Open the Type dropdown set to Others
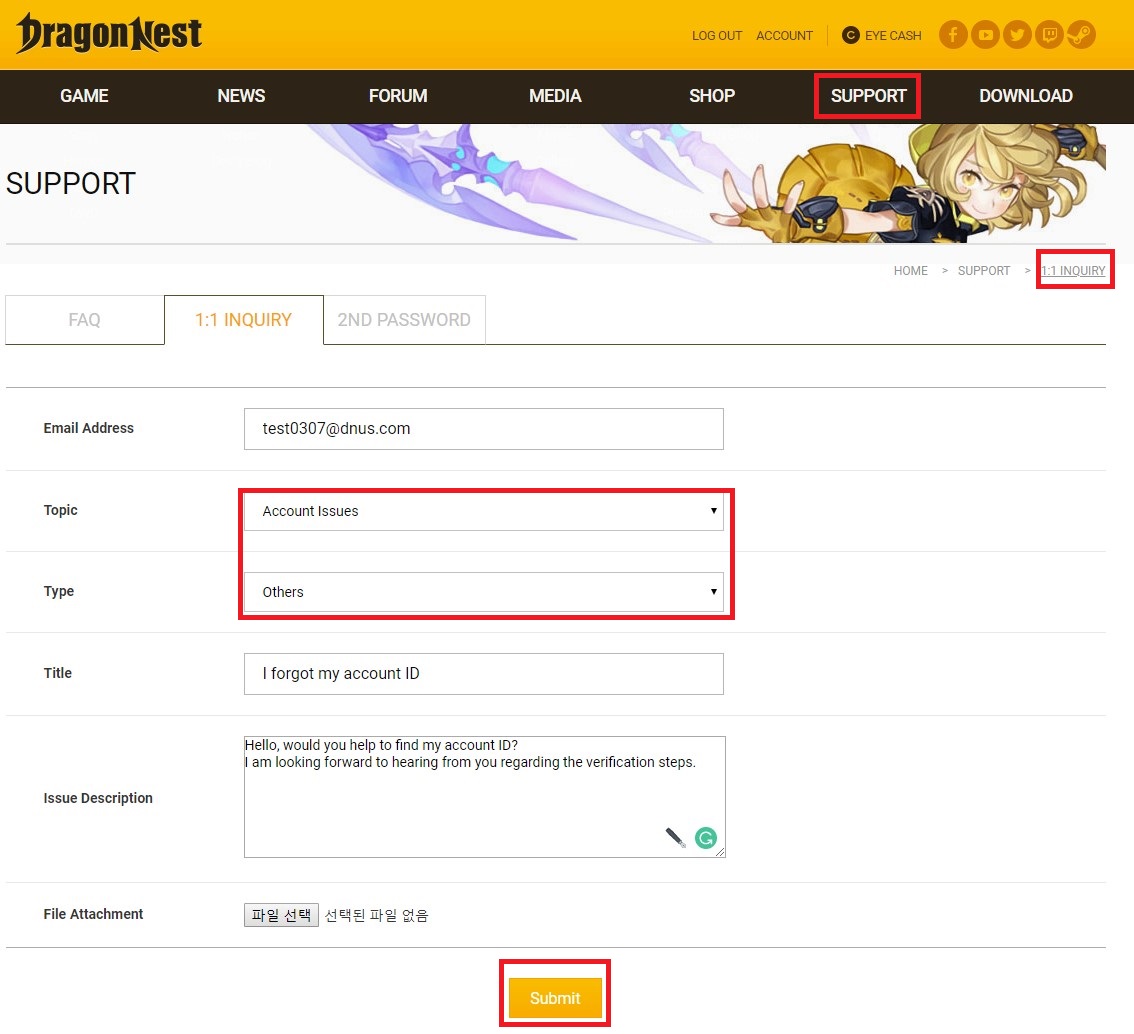Screen dimensions: 1134x1034 pyautogui.click(x=483, y=592)
